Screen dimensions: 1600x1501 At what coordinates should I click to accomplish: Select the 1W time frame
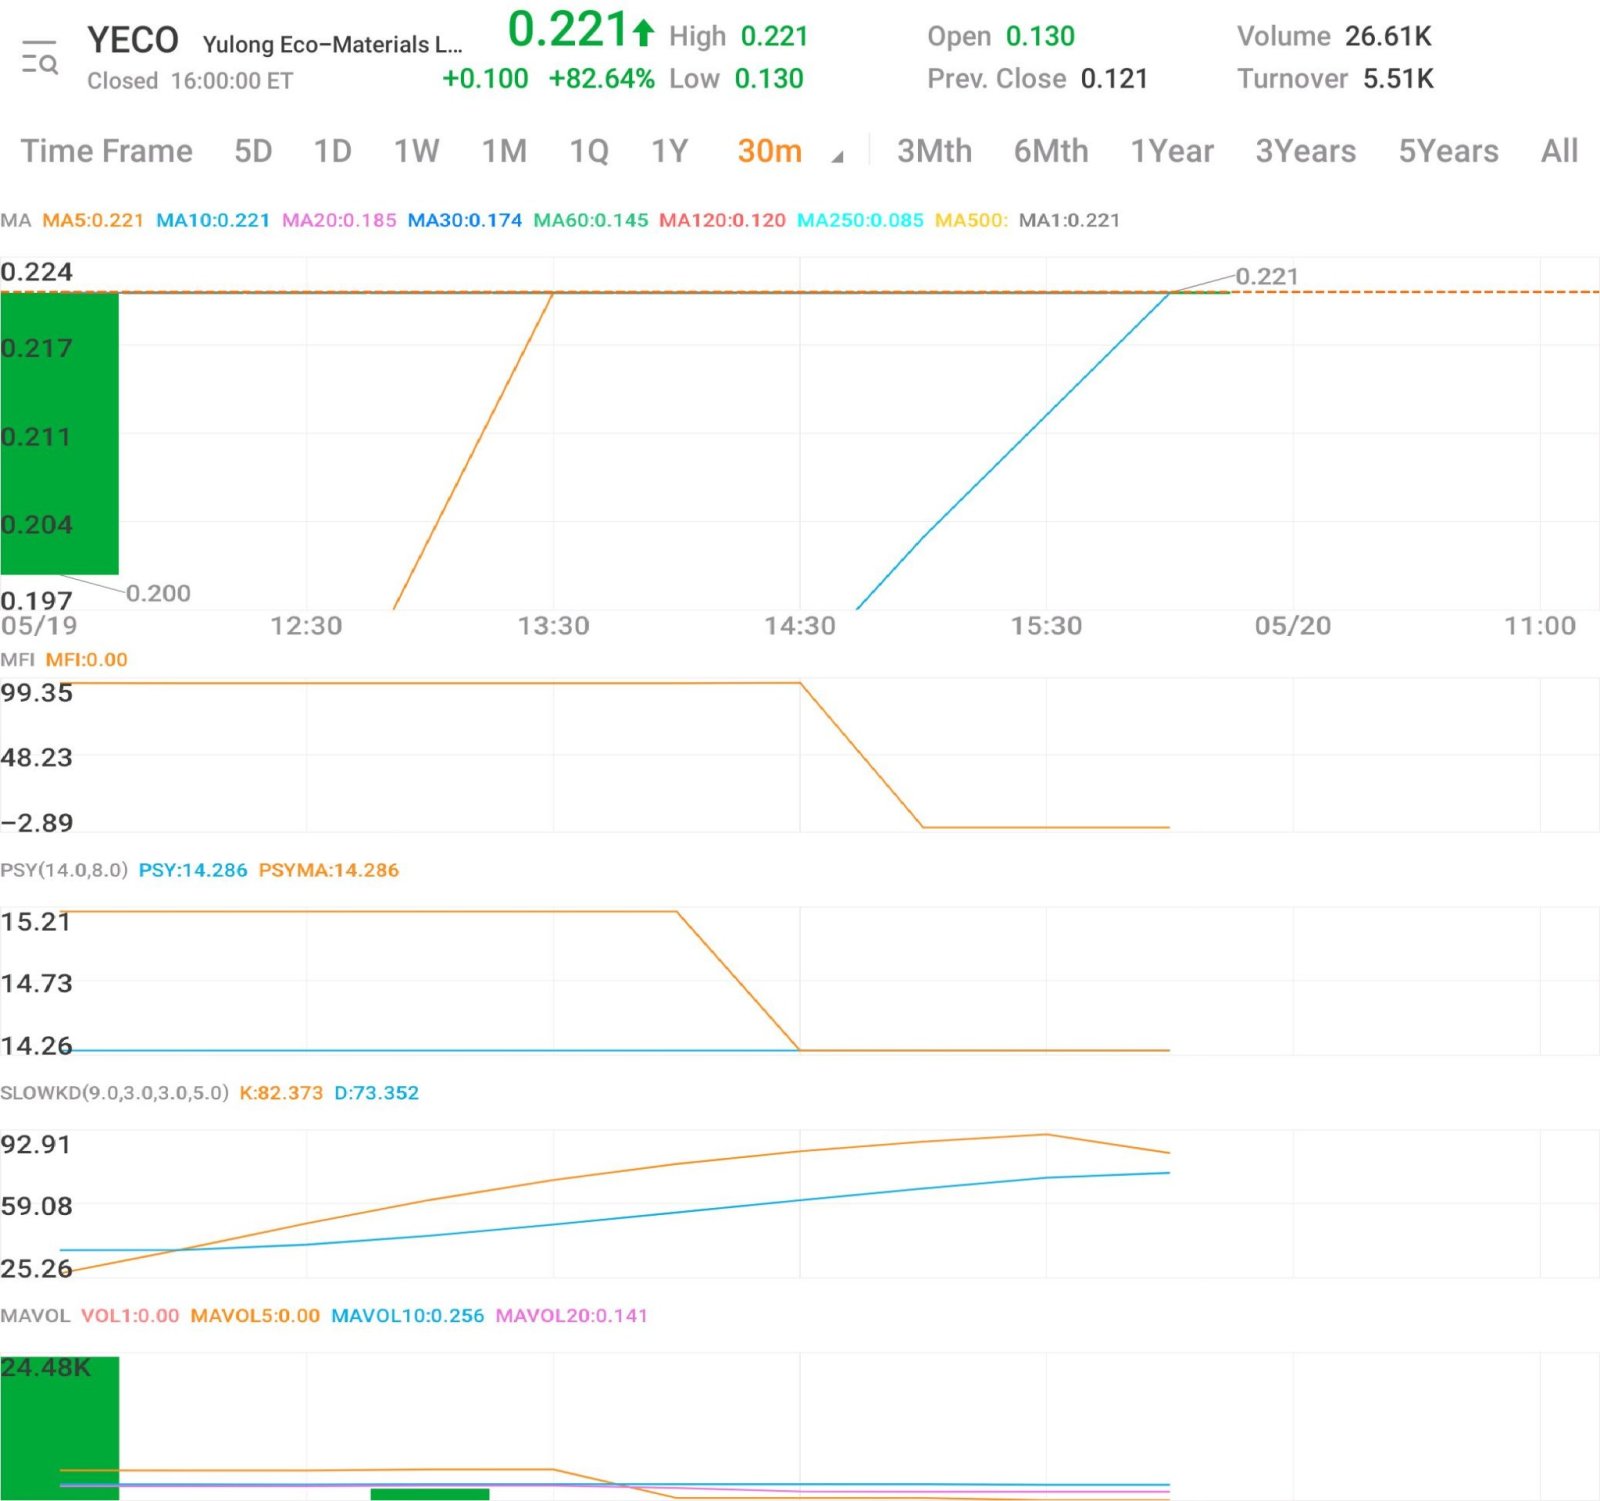coord(416,151)
